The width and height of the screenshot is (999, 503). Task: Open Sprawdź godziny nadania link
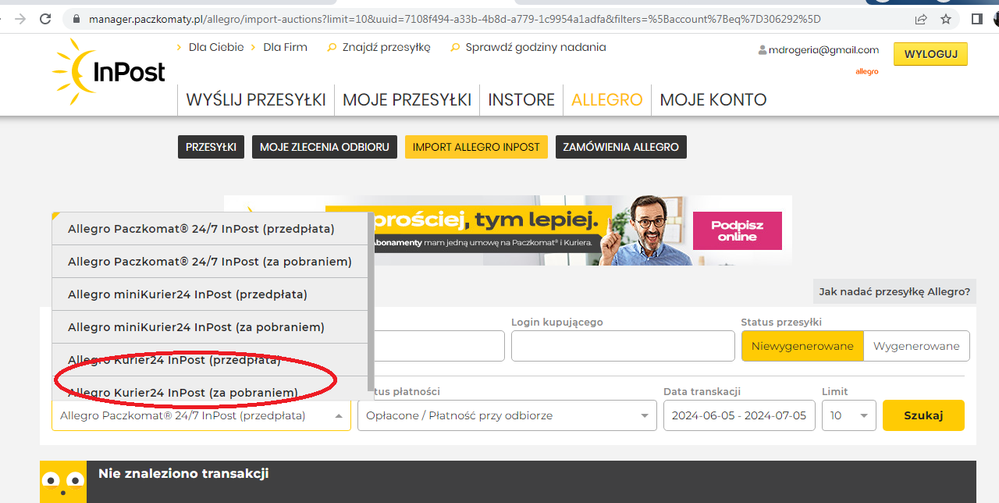pos(535,47)
